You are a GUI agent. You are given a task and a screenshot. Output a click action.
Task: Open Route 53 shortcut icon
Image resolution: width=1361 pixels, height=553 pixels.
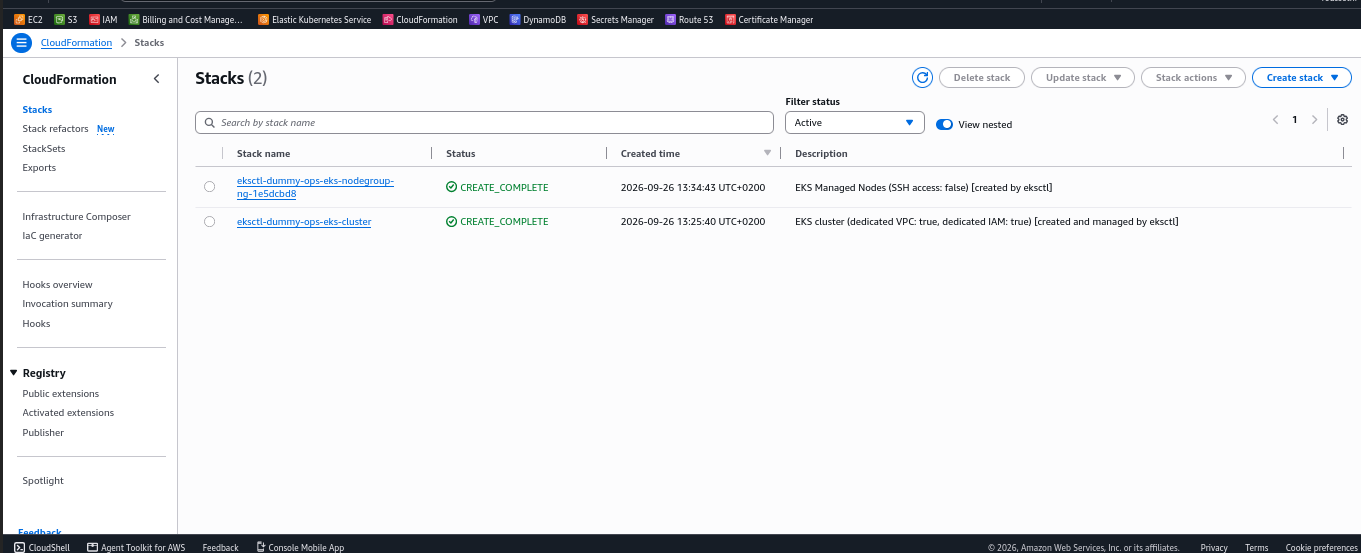click(x=670, y=19)
